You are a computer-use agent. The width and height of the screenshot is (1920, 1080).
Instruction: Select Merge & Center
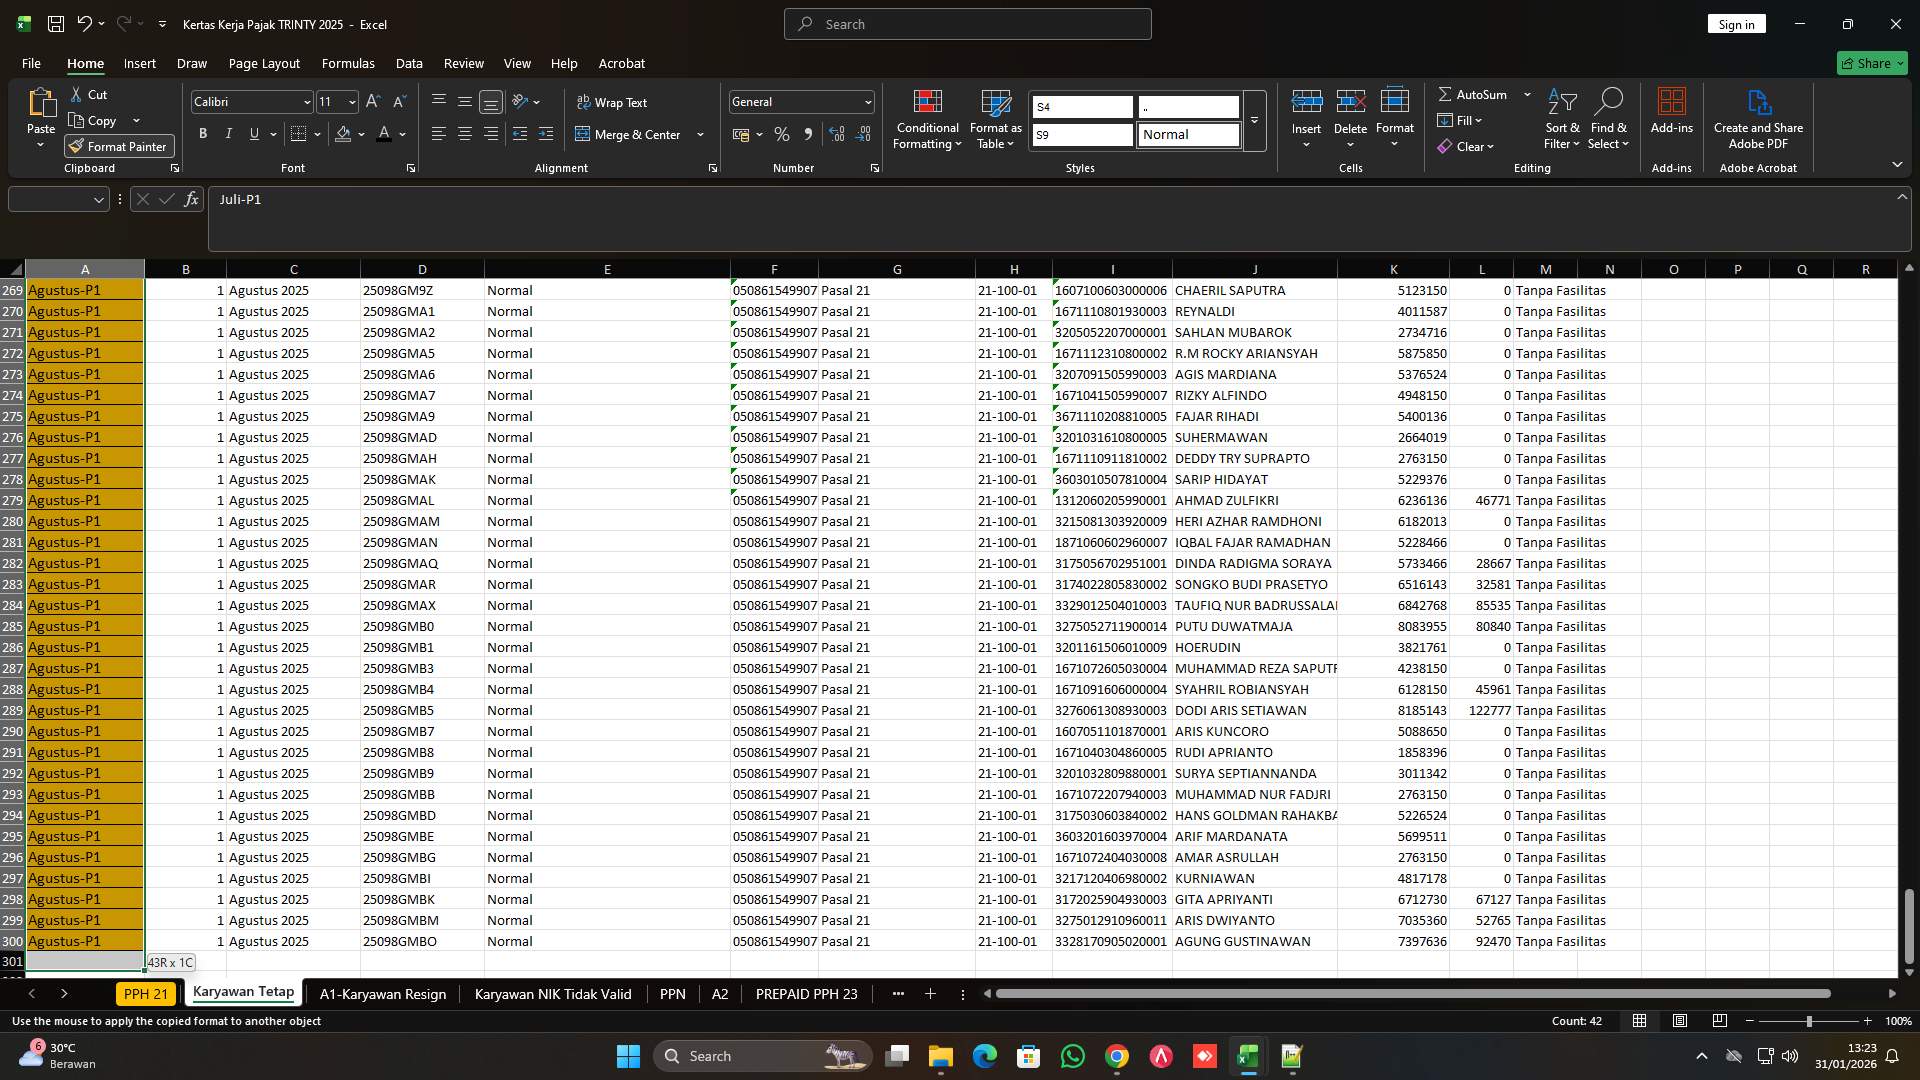coord(632,134)
